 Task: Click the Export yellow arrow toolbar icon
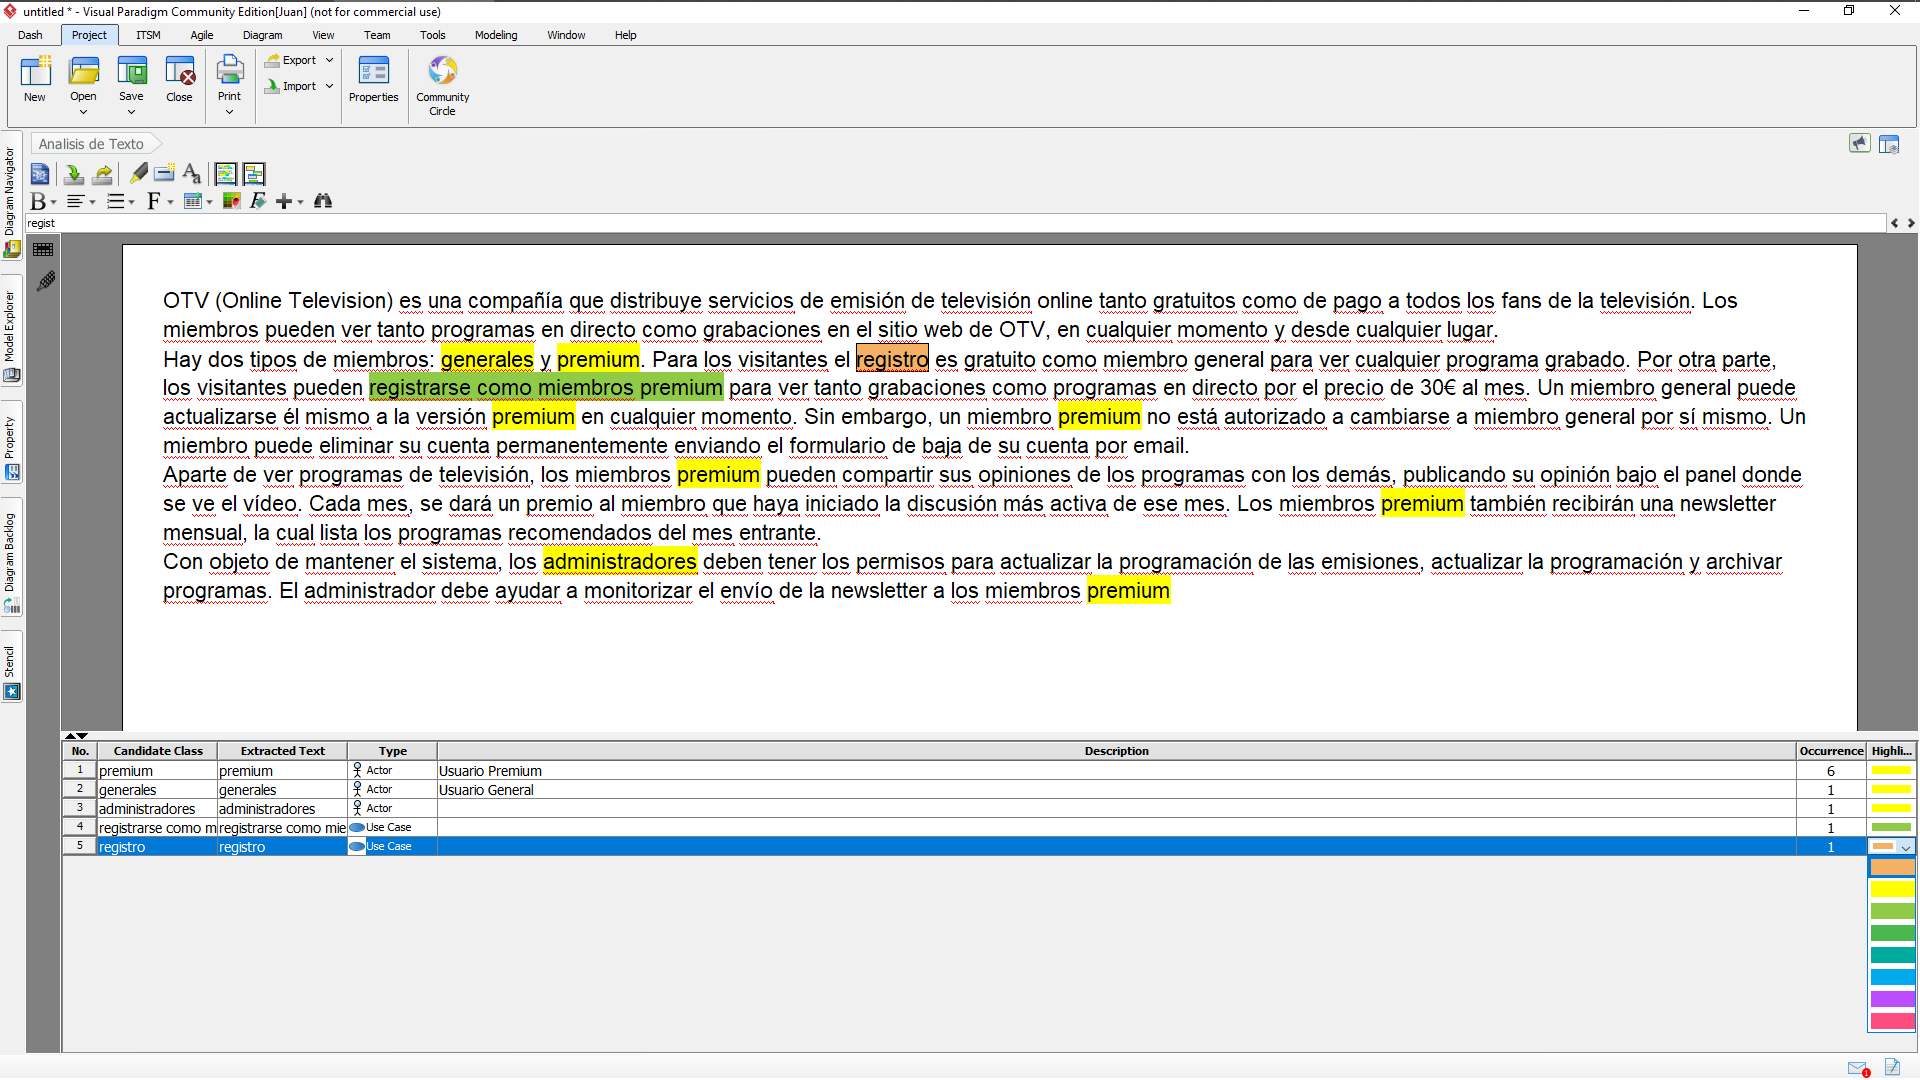[102, 174]
